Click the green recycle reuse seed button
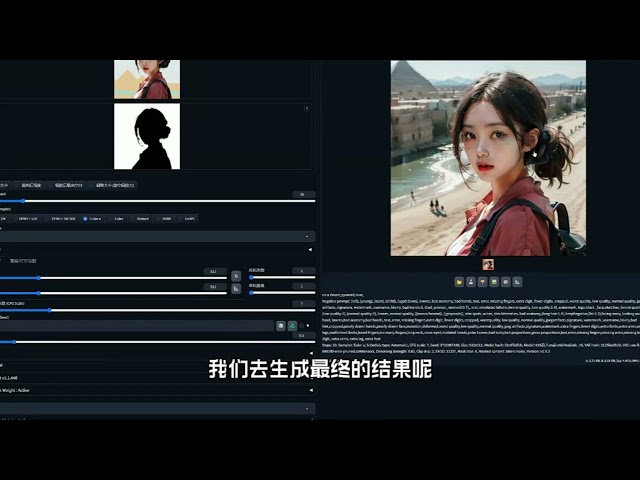The height and width of the screenshot is (480, 640). (x=292, y=325)
